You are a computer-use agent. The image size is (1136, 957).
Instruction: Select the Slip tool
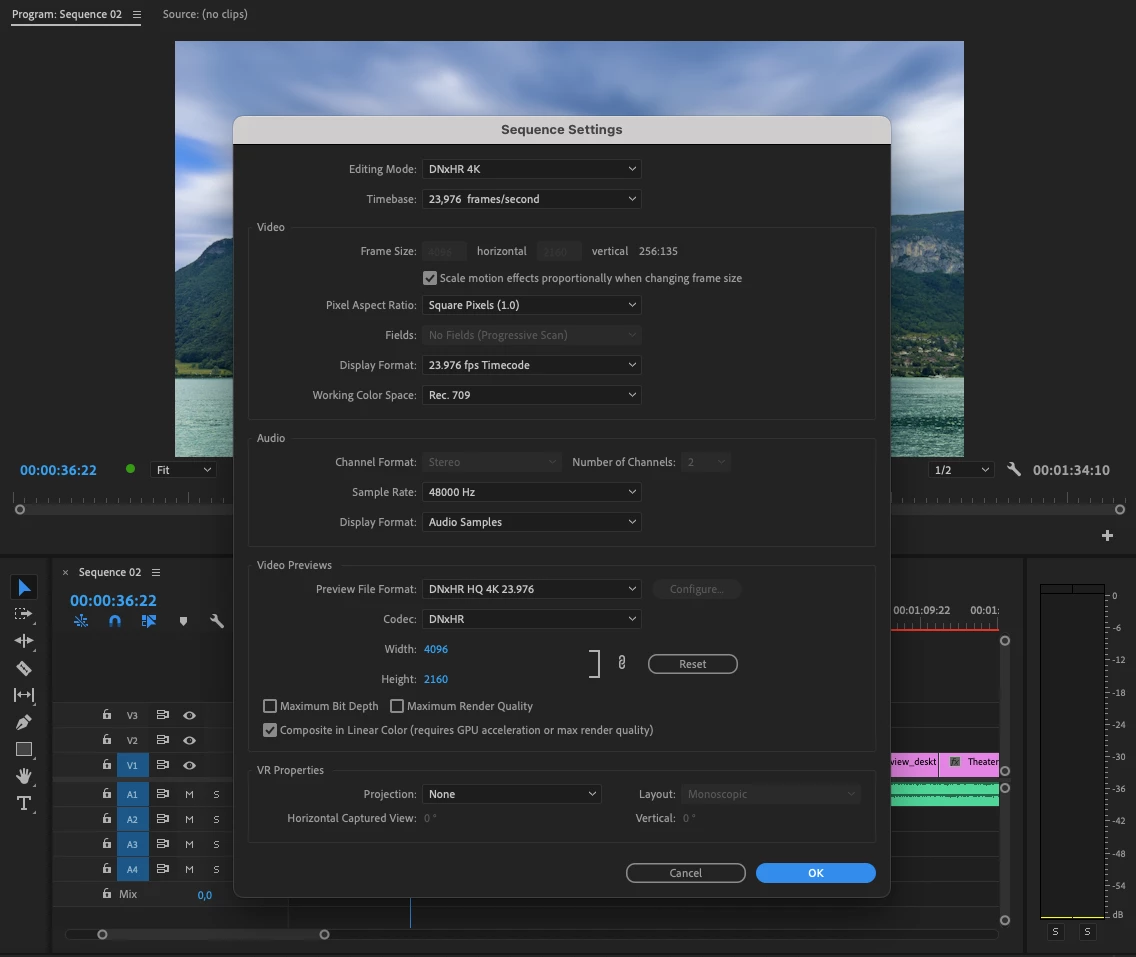[23, 695]
